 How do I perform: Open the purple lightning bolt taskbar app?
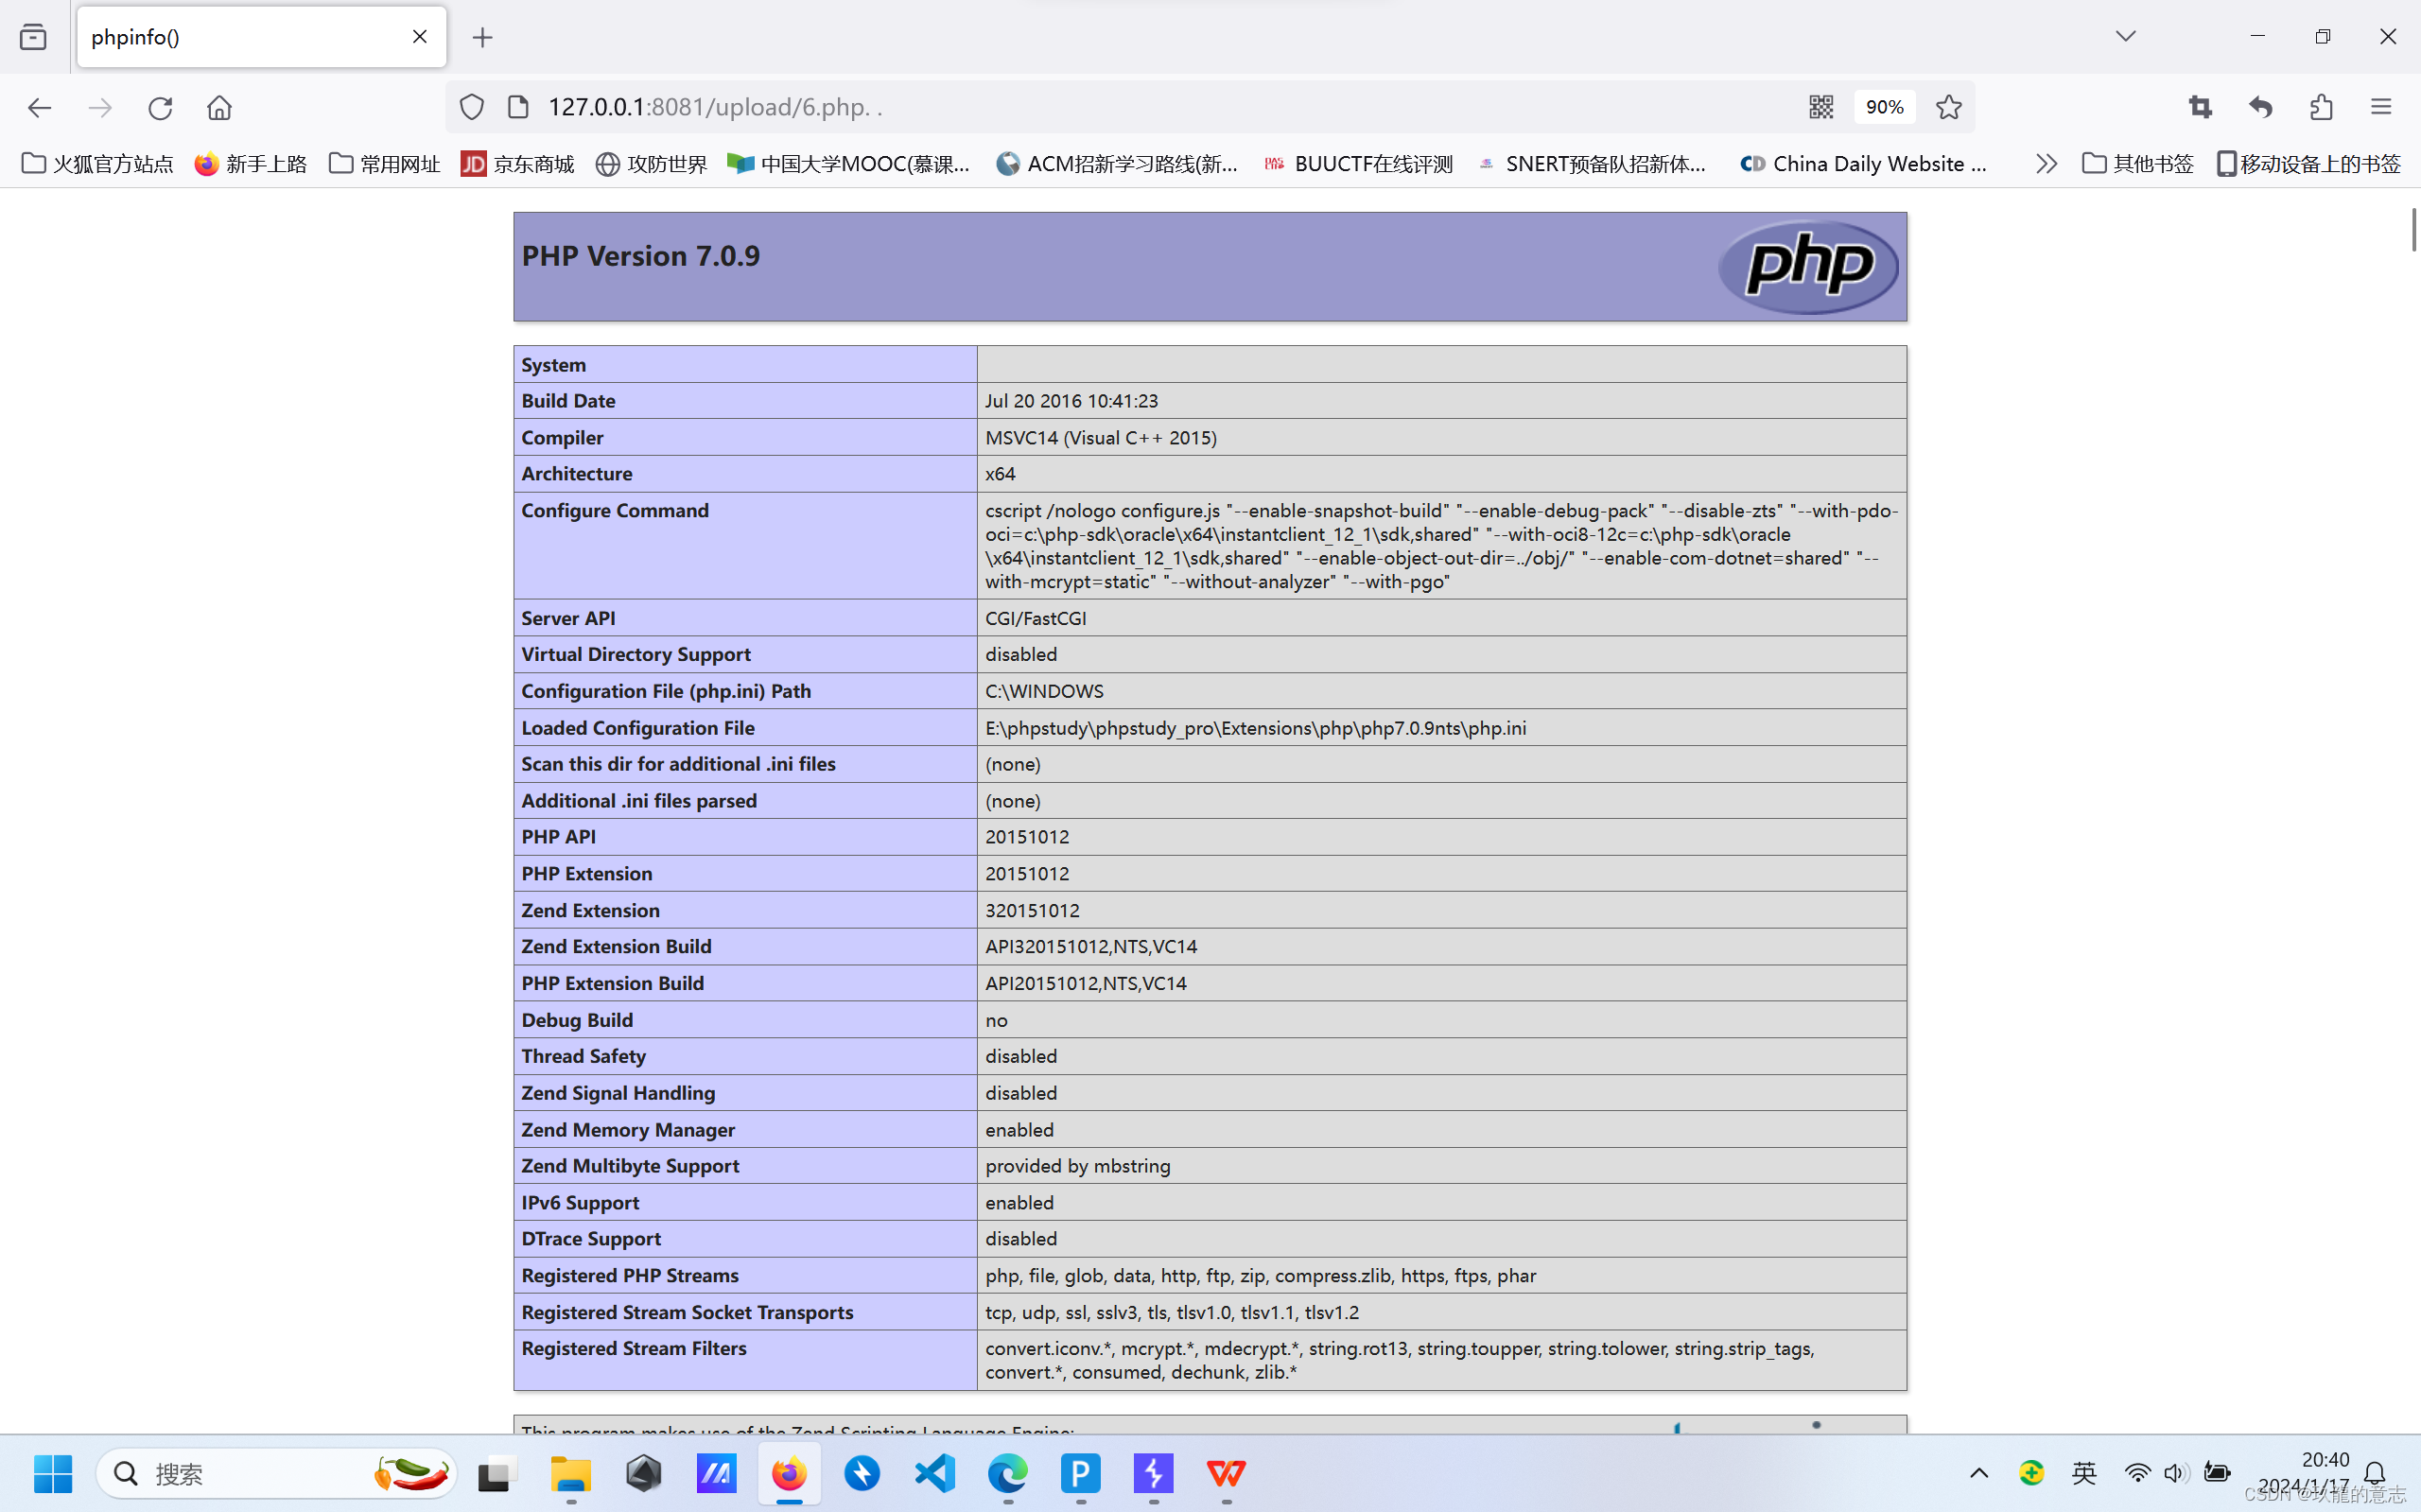pyautogui.click(x=1153, y=1473)
